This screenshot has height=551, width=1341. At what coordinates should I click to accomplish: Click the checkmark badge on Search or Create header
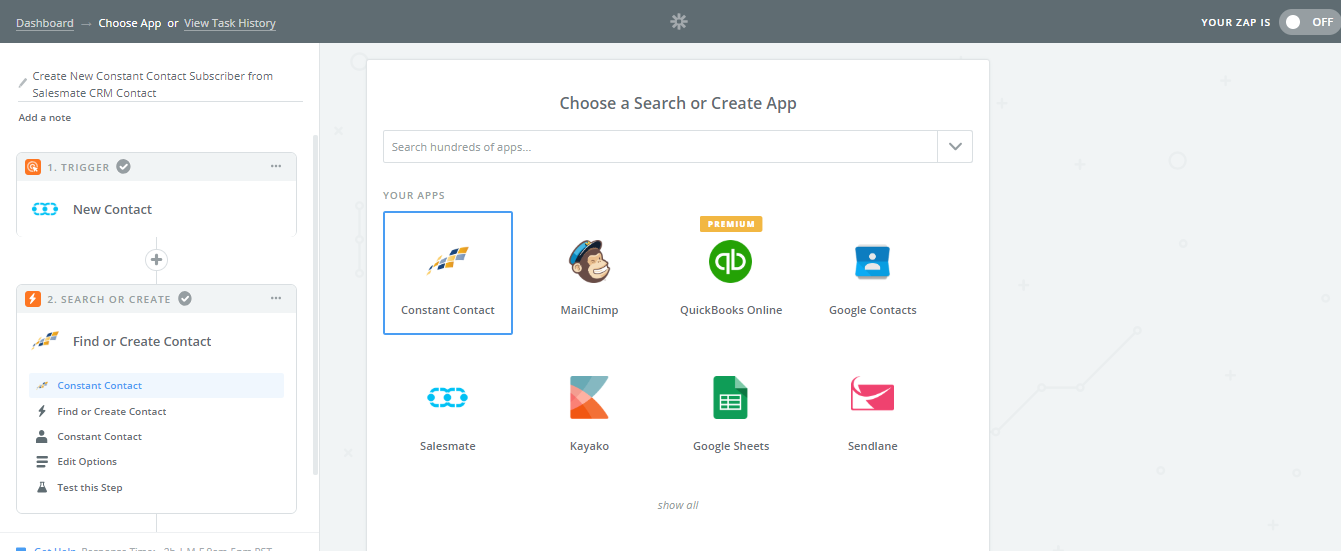[x=185, y=299]
